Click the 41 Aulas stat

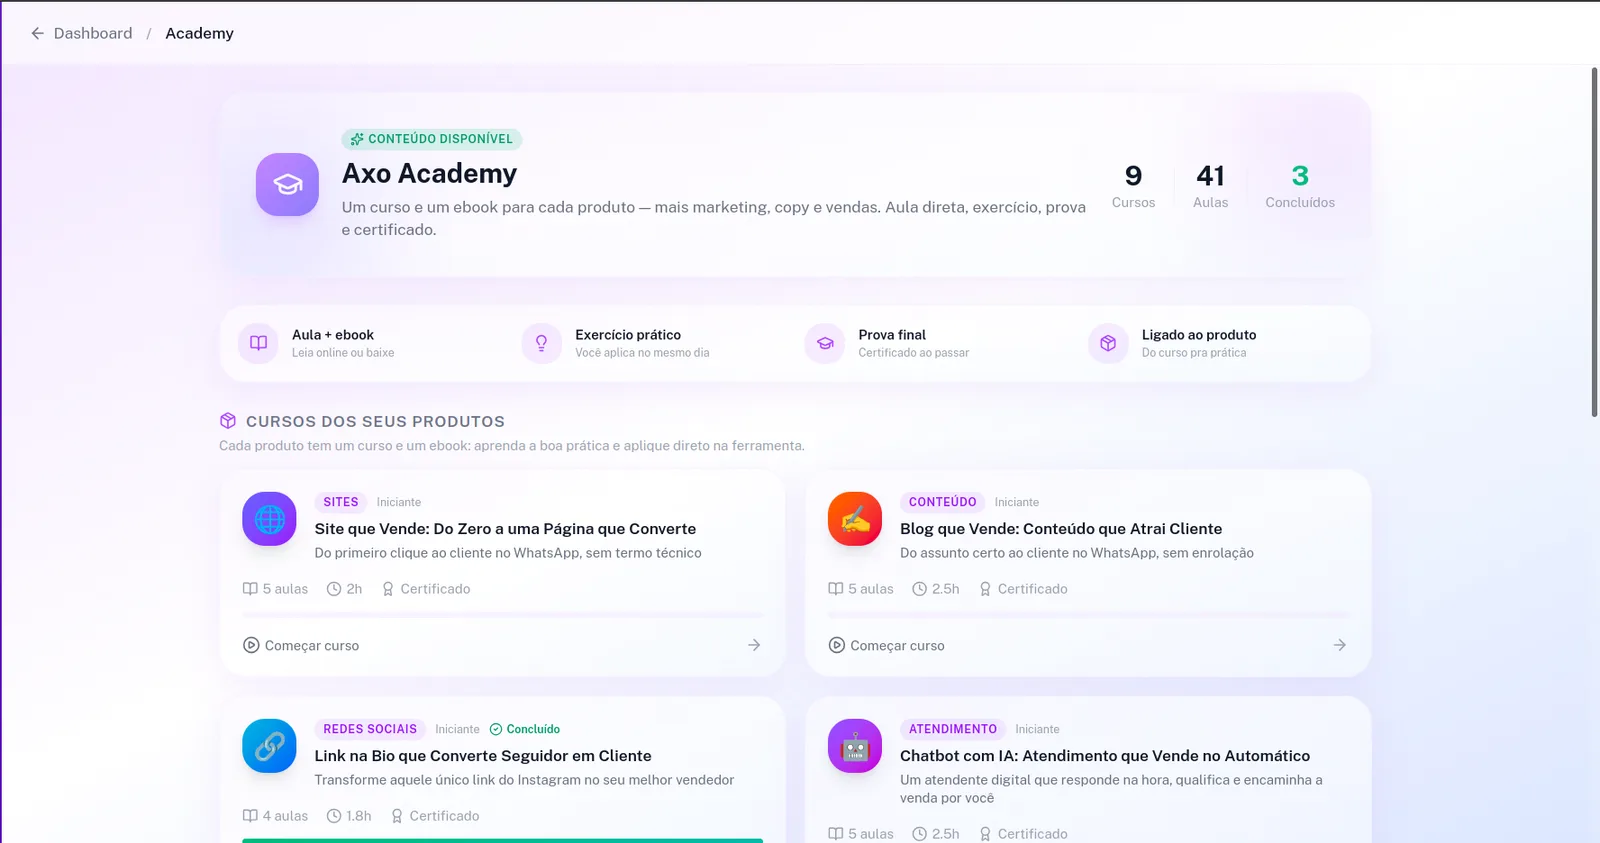tap(1210, 186)
